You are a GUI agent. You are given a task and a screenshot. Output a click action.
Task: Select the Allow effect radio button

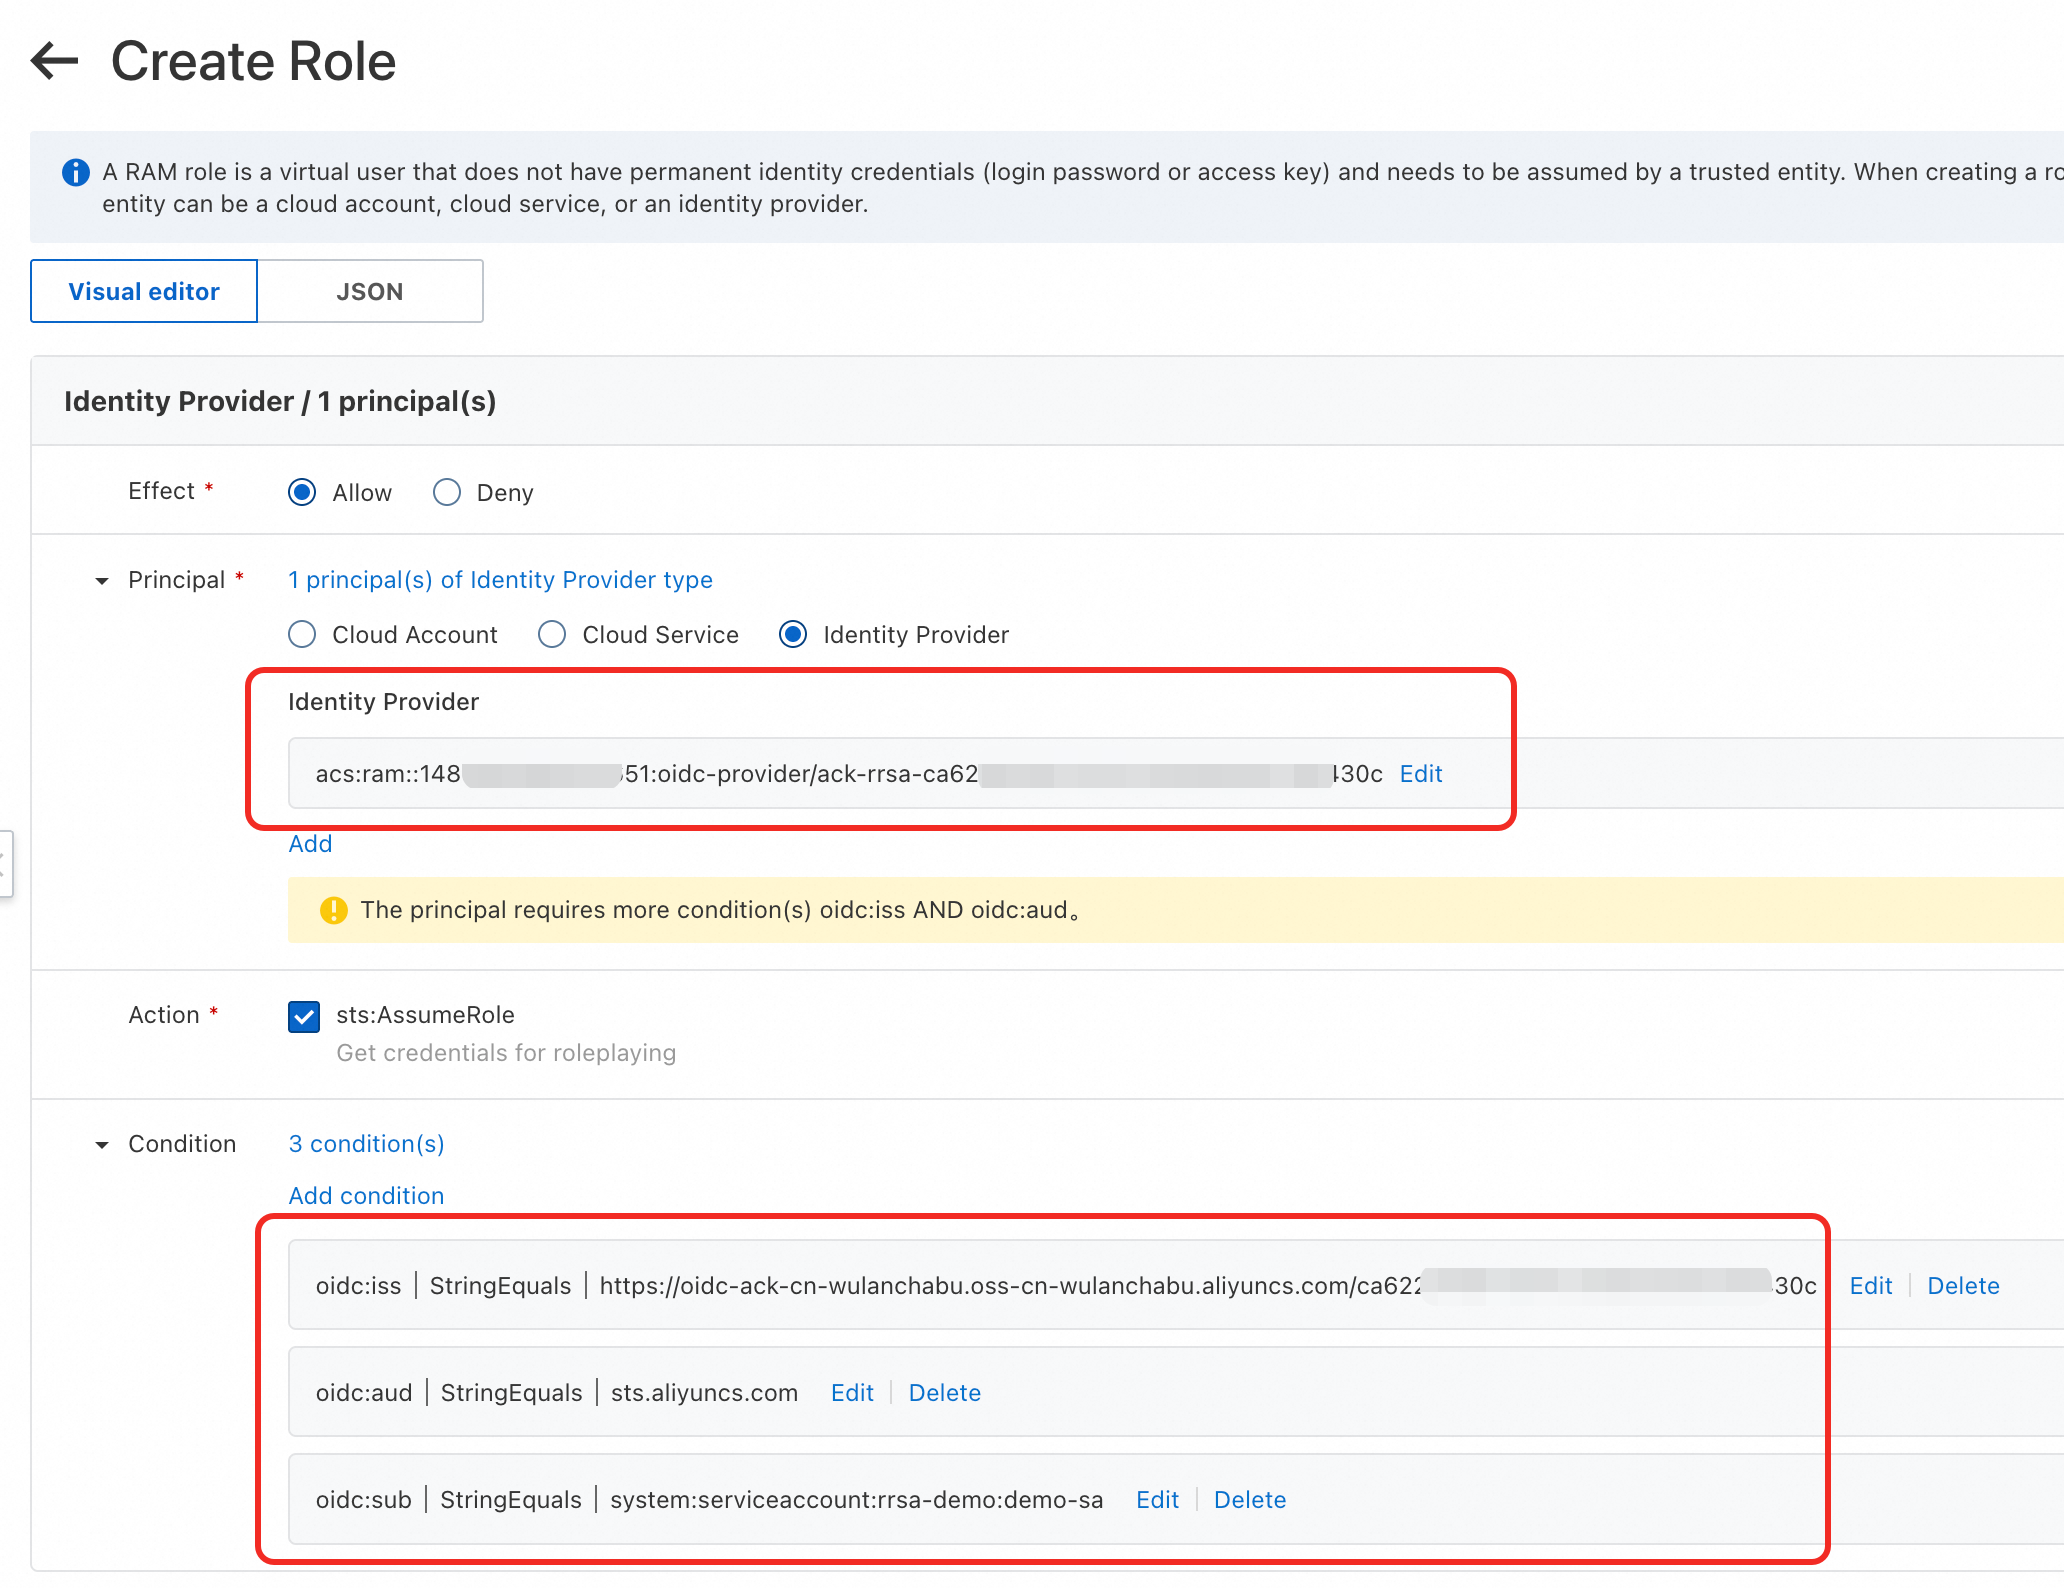pyautogui.click(x=302, y=492)
